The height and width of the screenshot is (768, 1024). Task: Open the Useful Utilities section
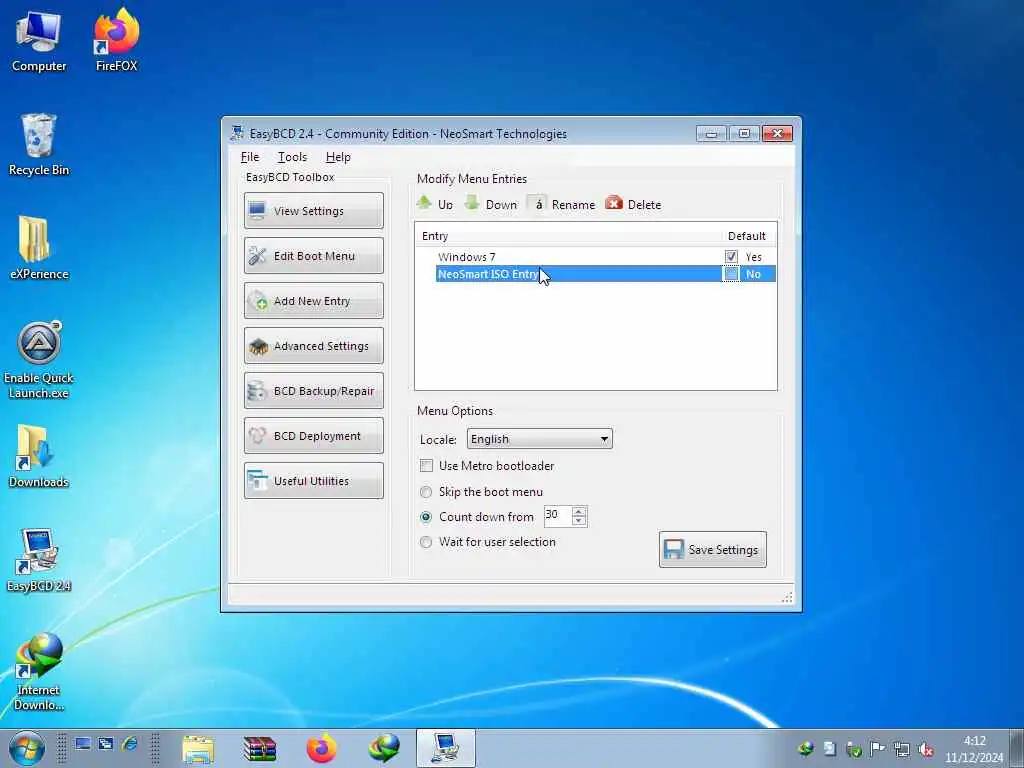(x=313, y=481)
